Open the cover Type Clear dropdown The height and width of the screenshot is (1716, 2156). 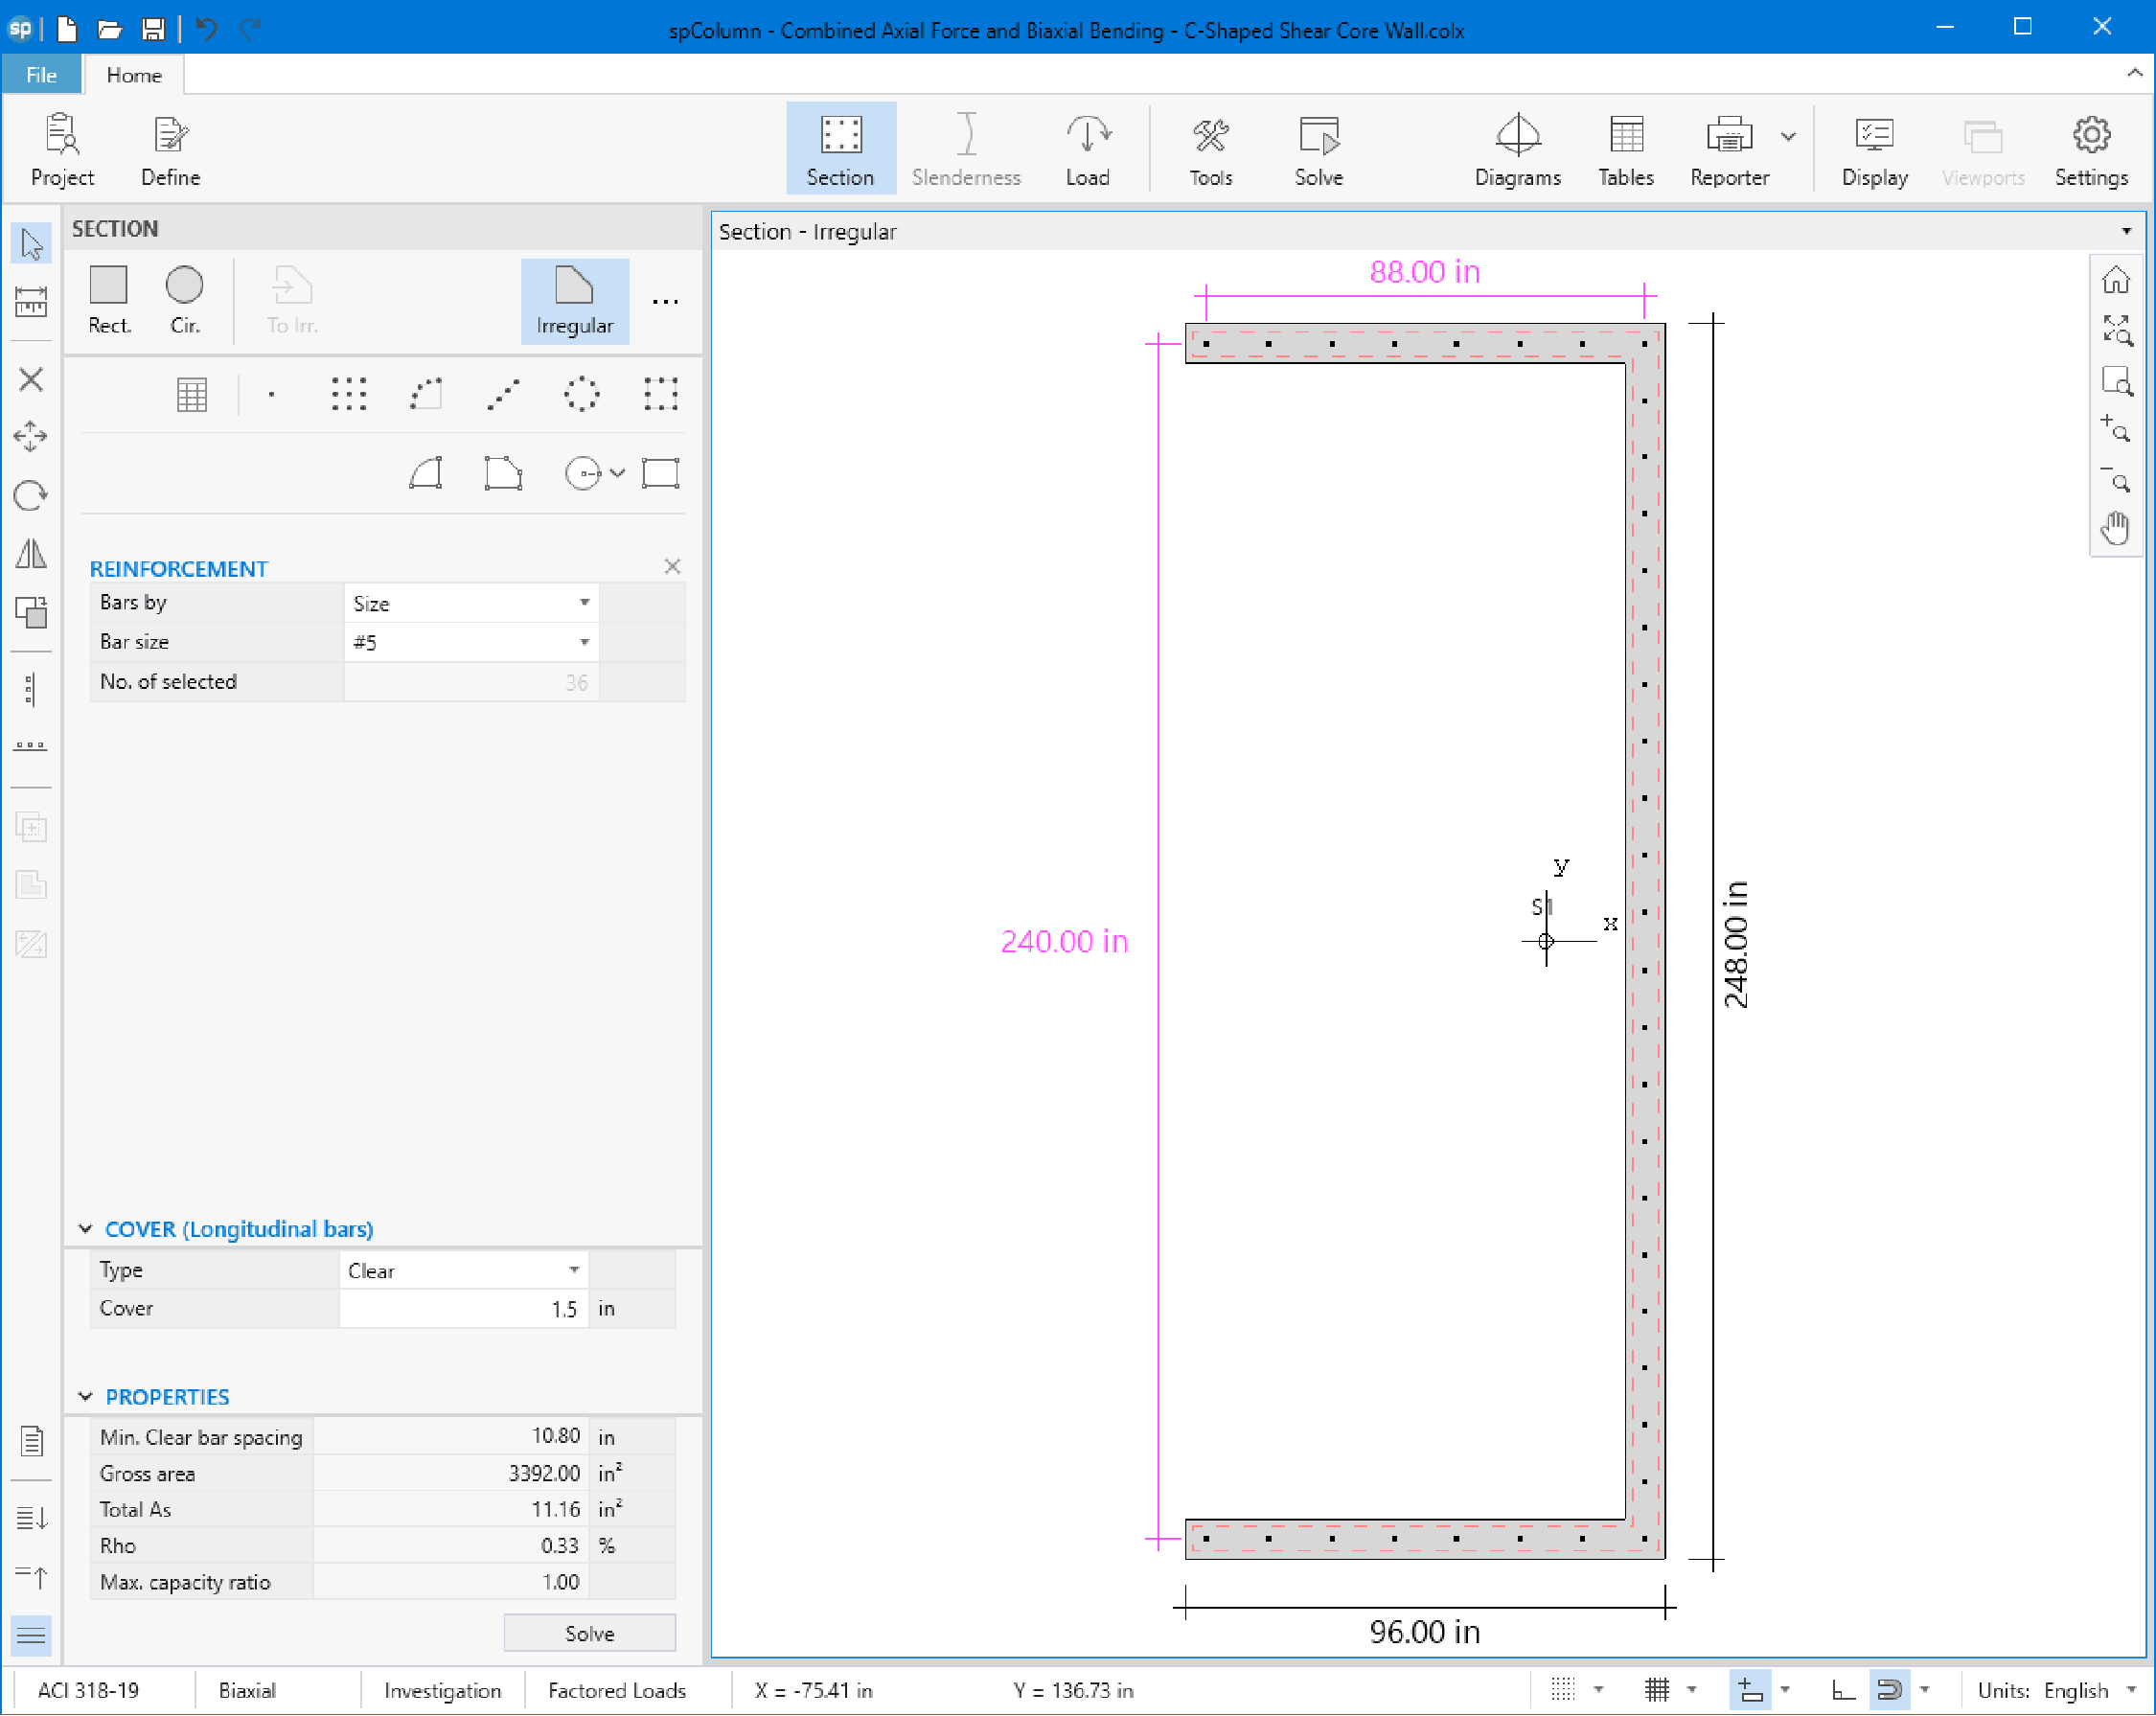[x=463, y=1271]
